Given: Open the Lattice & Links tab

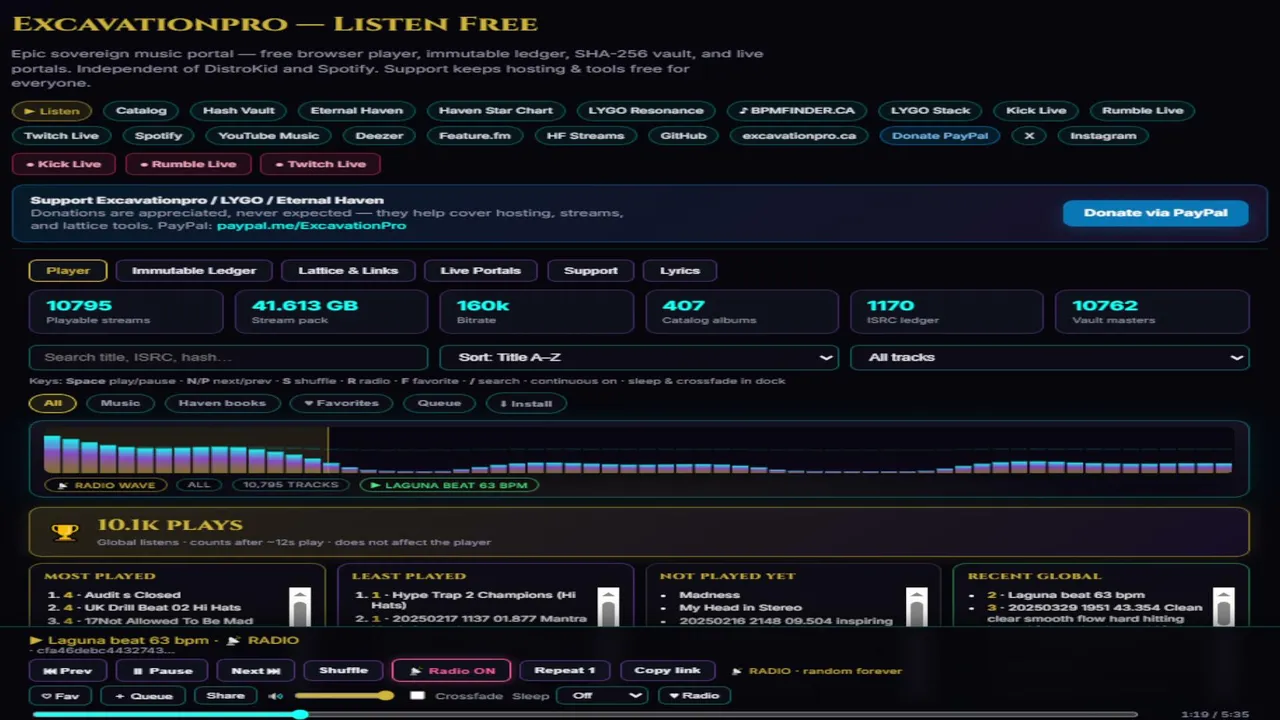Looking at the screenshot, I should [348, 270].
